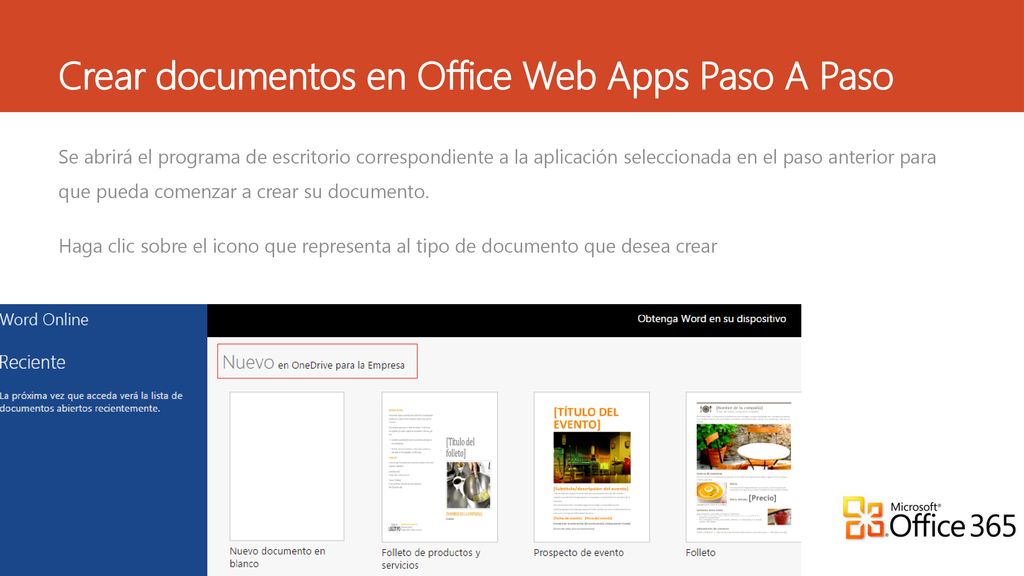This screenshot has width=1024, height=576.
Task: Click the Prospecto de evento label
Action: click(x=579, y=552)
